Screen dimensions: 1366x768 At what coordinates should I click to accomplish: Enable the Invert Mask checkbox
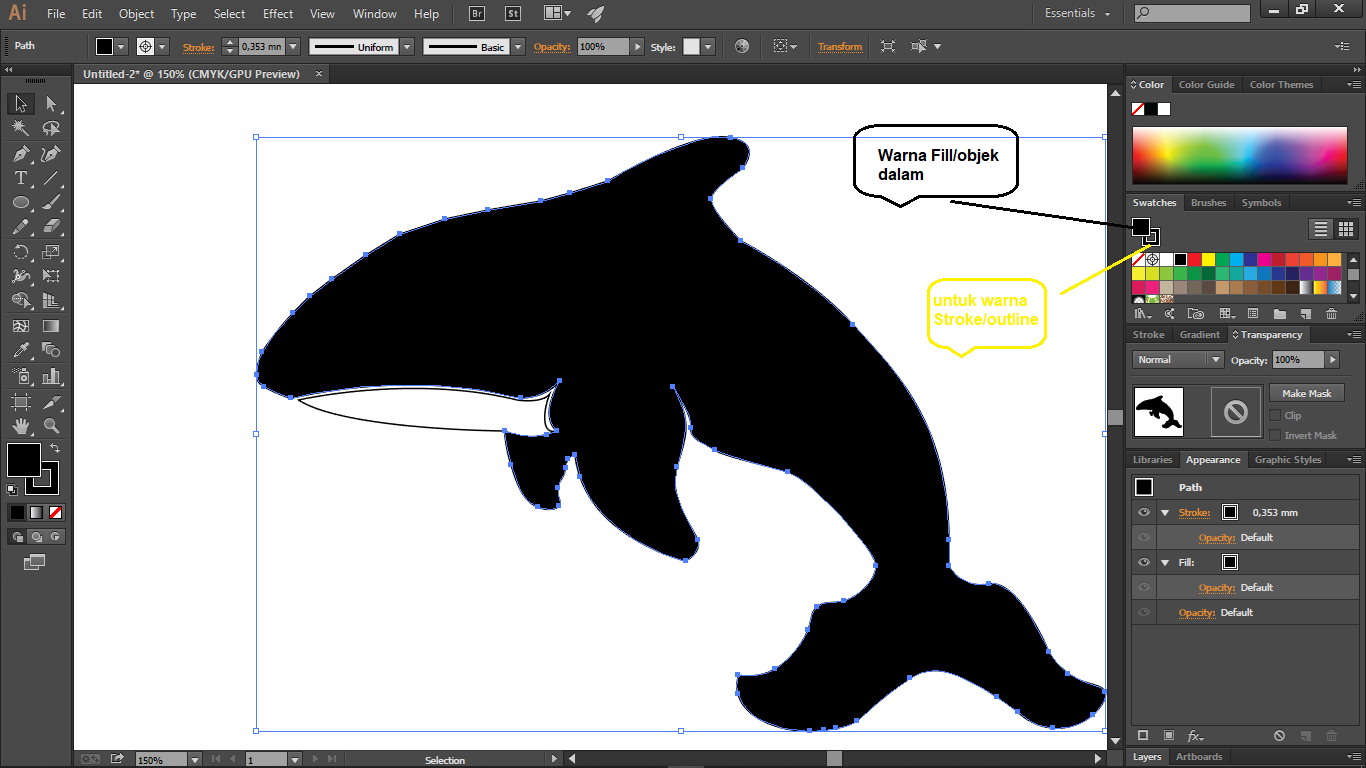tap(1275, 435)
